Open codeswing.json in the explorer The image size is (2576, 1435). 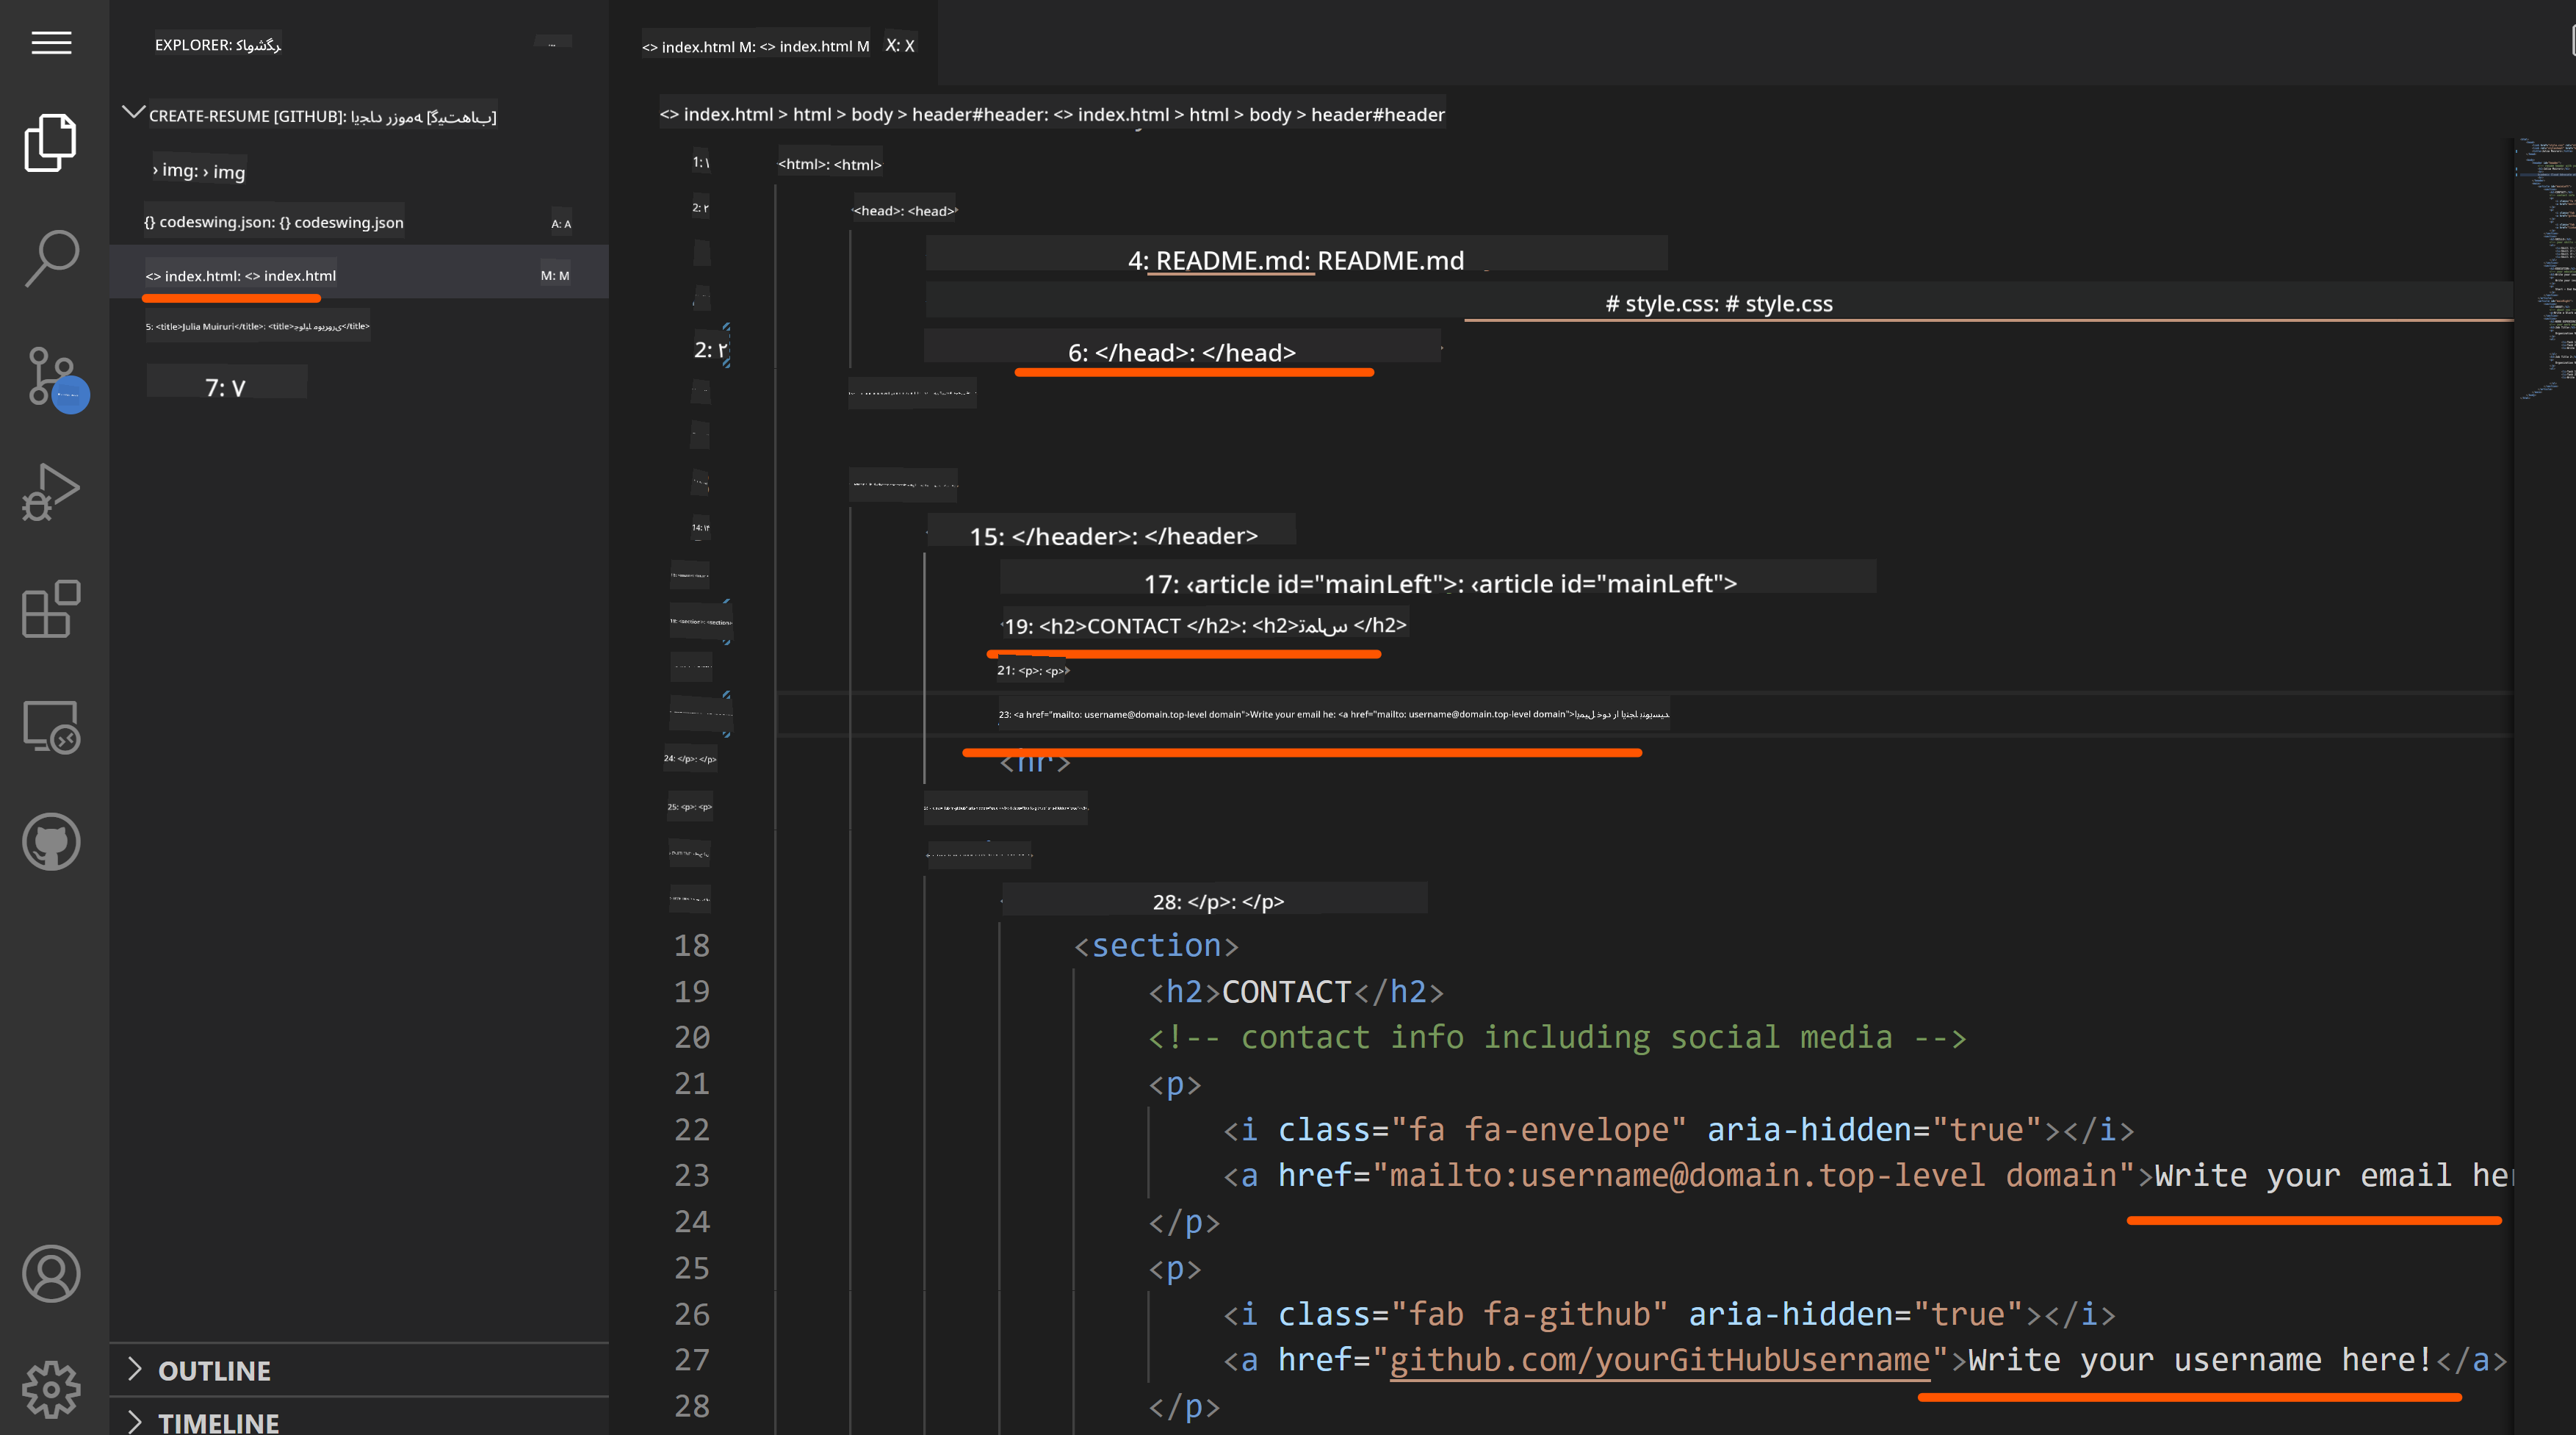pyautogui.click(x=275, y=222)
